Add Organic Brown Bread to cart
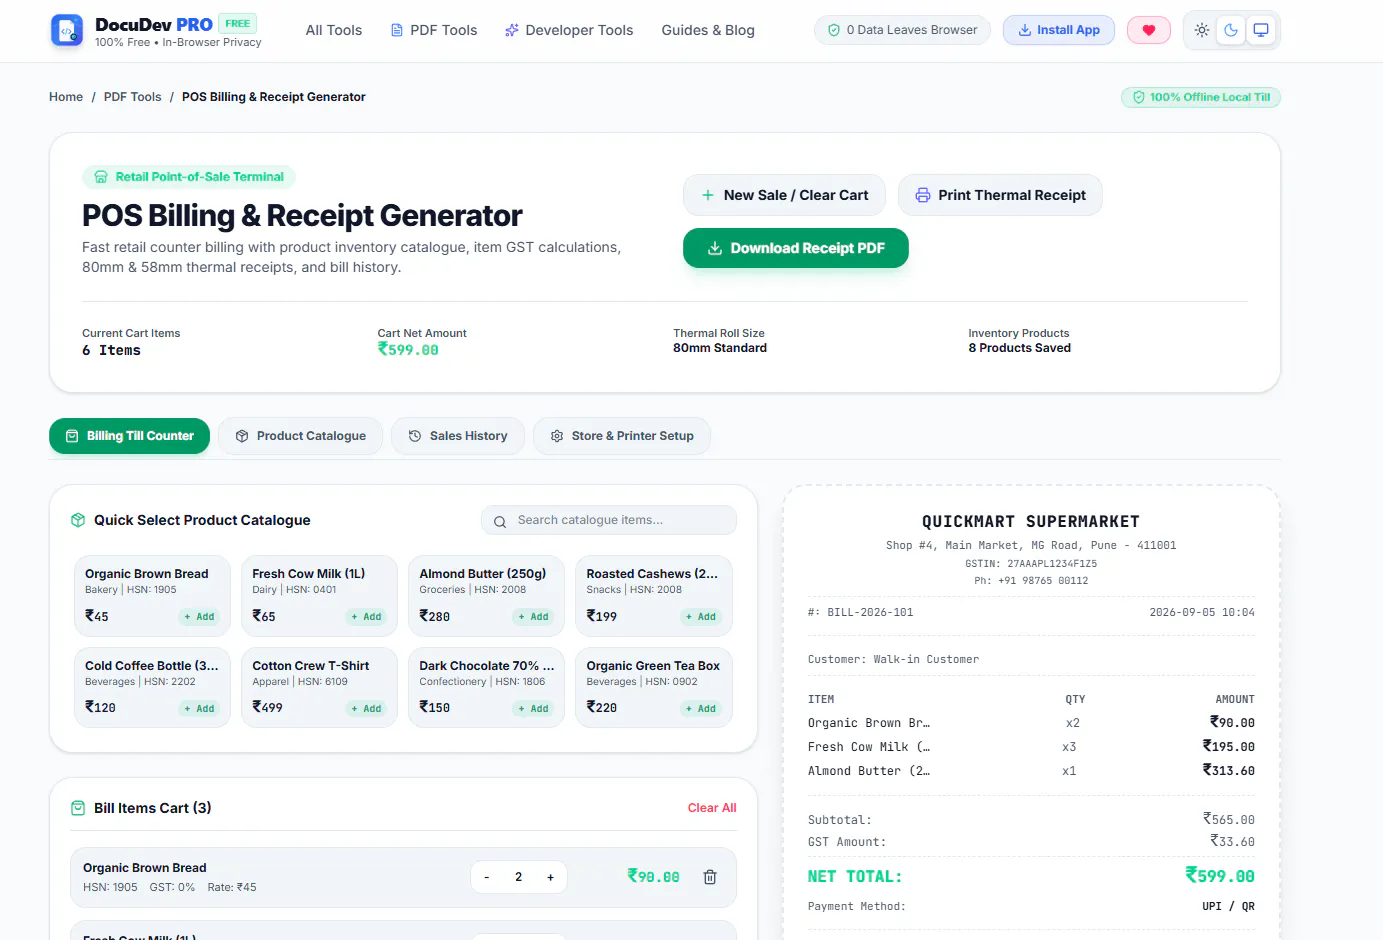The image size is (1383, 940). (199, 617)
